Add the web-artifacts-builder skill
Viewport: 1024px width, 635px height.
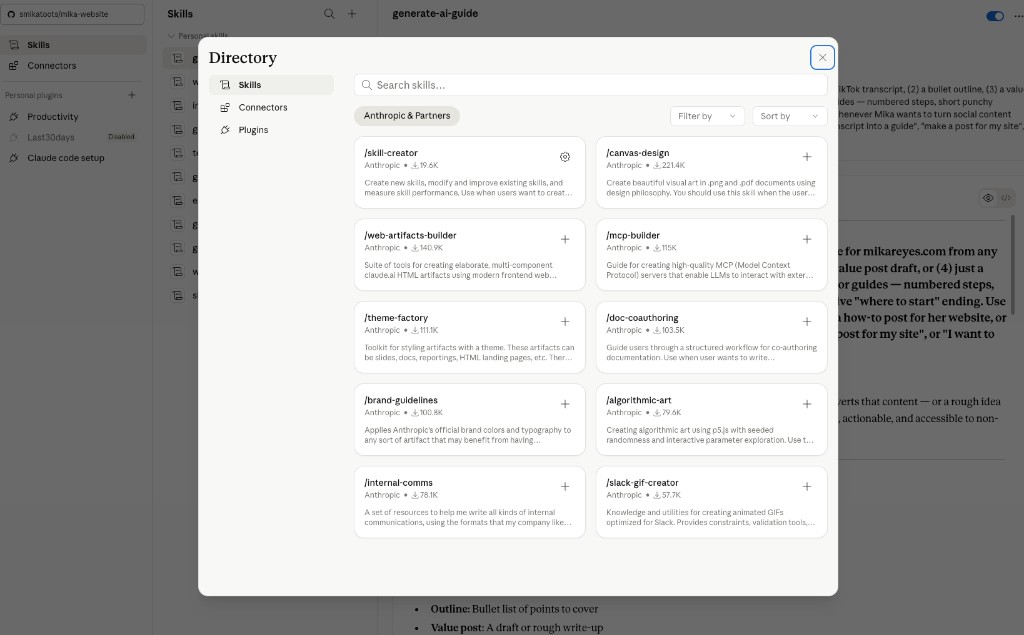pos(565,240)
